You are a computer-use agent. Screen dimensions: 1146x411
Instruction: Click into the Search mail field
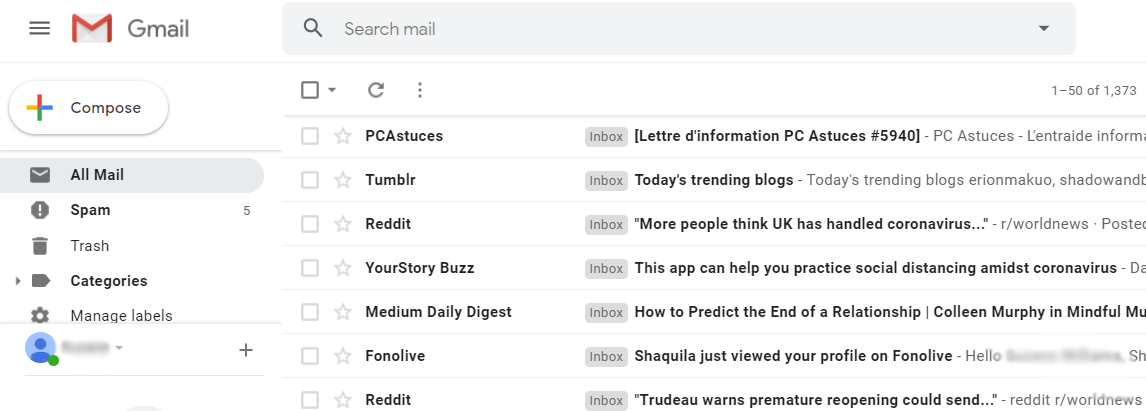pyautogui.click(x=680, y=29)
